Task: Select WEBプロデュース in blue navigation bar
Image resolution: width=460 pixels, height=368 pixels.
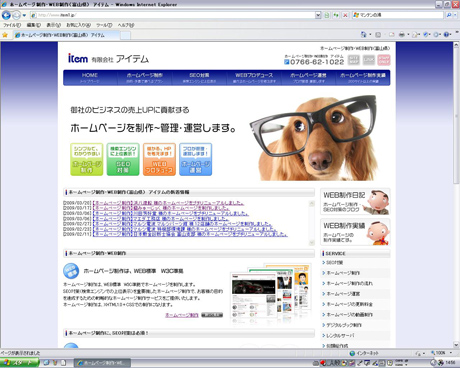Action: tap(254, 78)
